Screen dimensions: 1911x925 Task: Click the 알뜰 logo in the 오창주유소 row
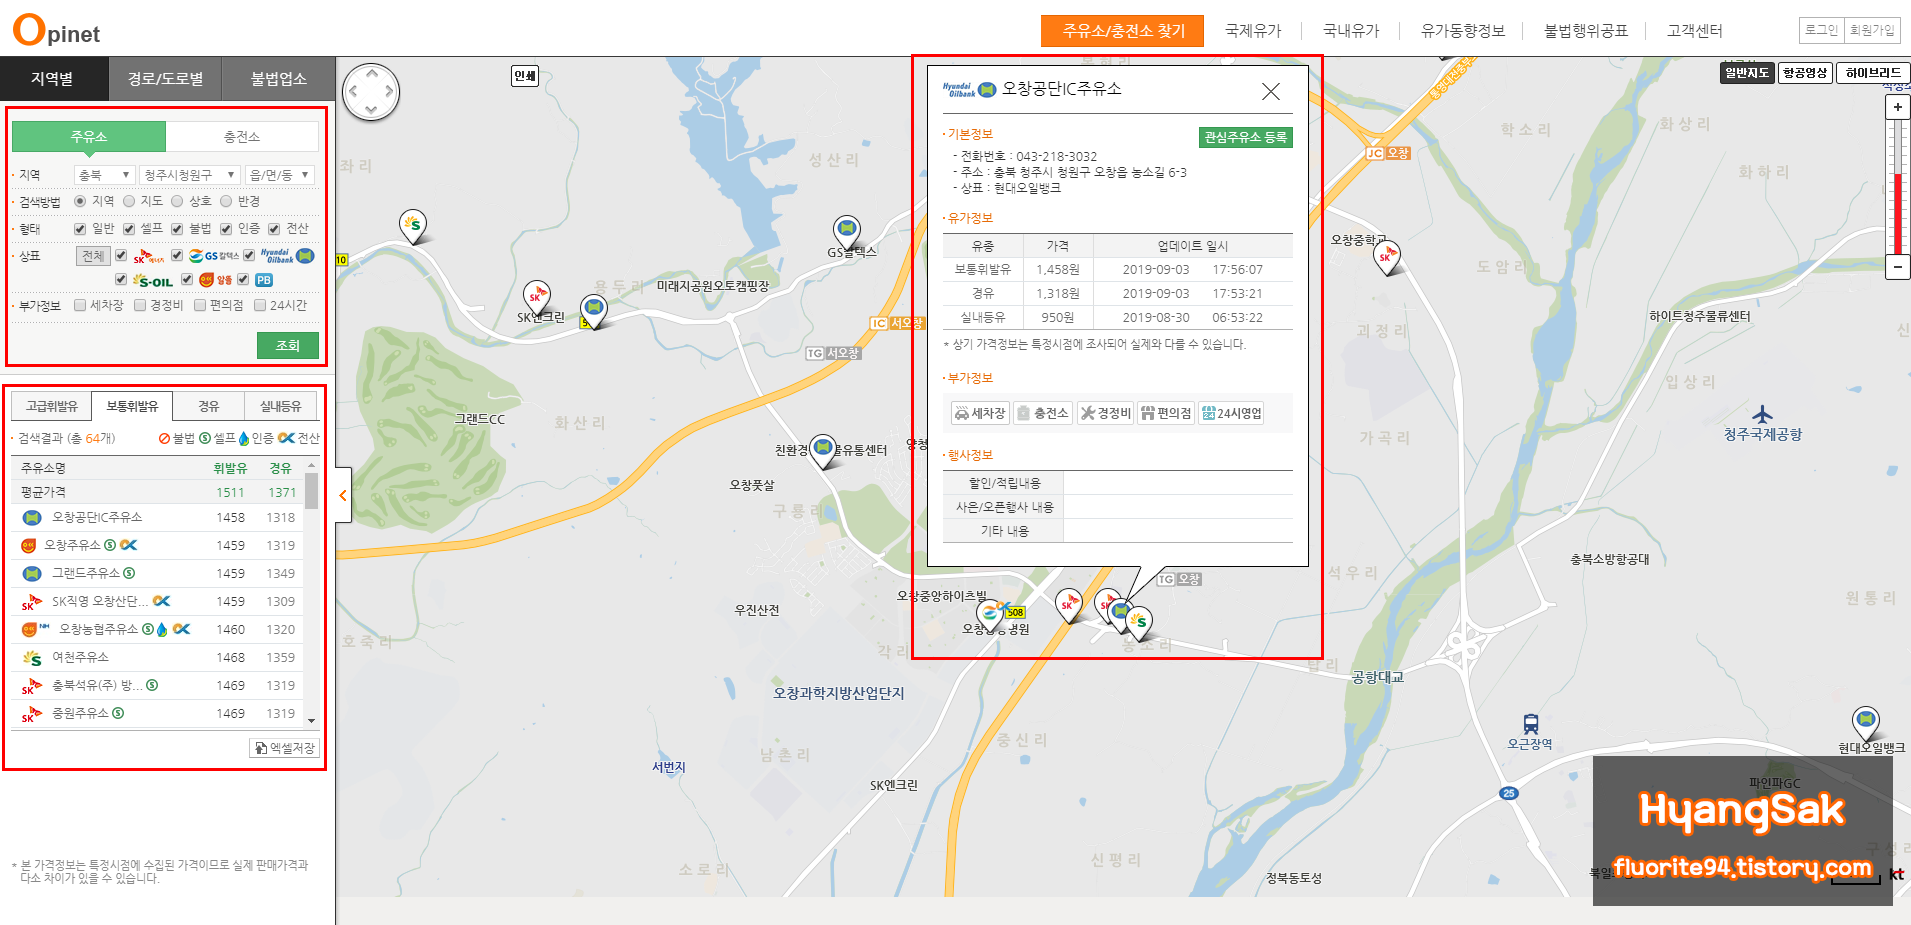(28, 546)
